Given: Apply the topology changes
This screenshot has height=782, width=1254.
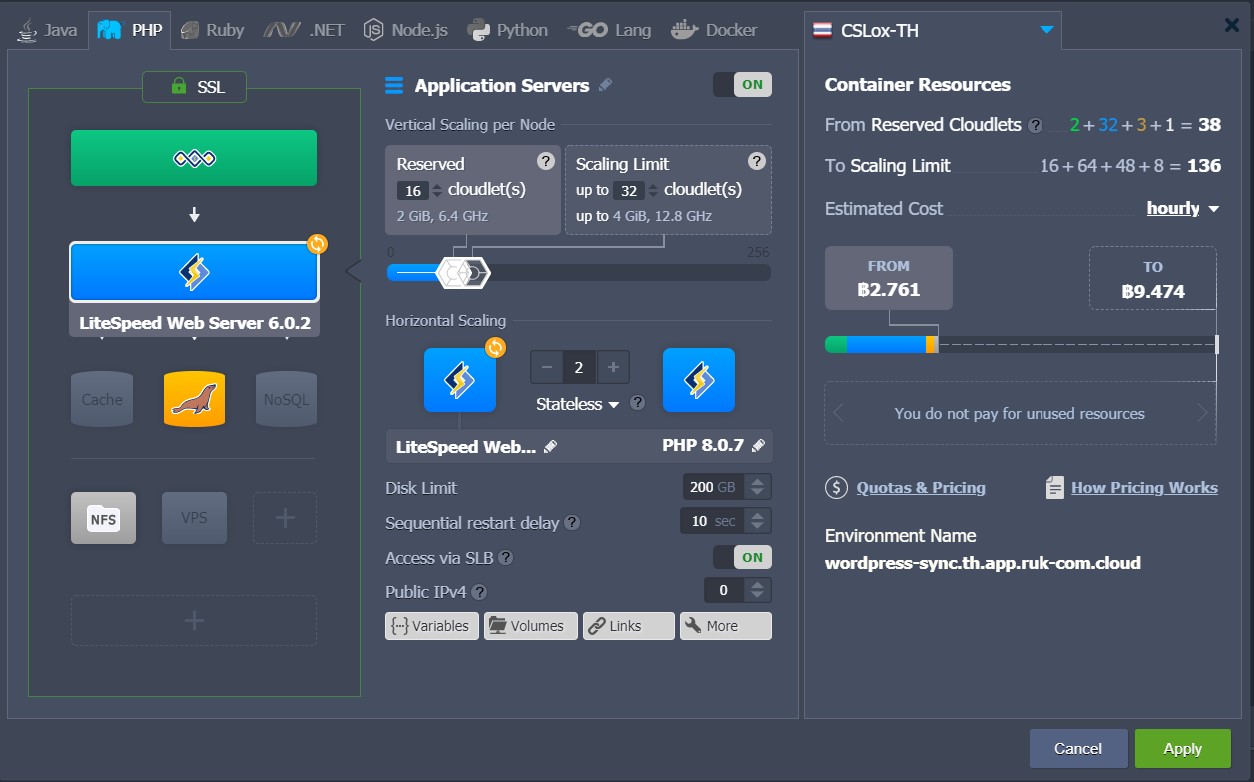Looking at the screenshot, I should 1182,748.
